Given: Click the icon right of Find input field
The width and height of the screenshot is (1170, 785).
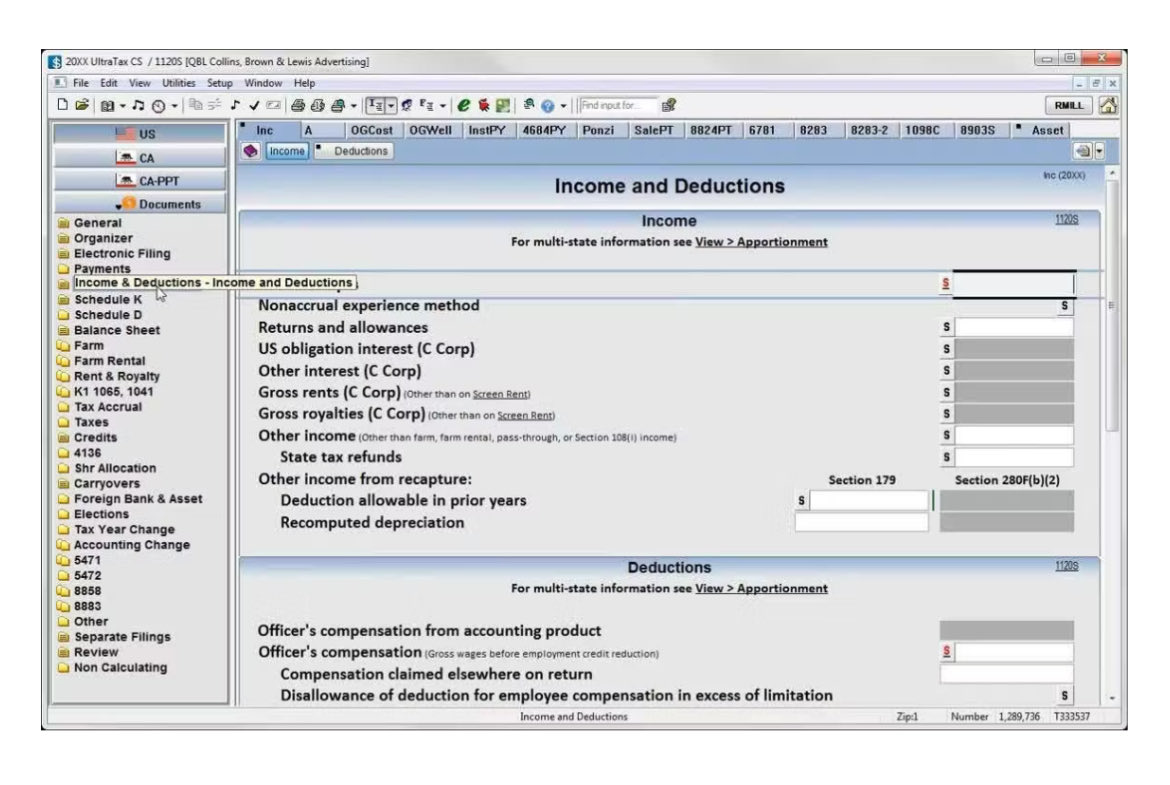Looking at the screenshot, I should pyautogui.click(x=668, y=105).
